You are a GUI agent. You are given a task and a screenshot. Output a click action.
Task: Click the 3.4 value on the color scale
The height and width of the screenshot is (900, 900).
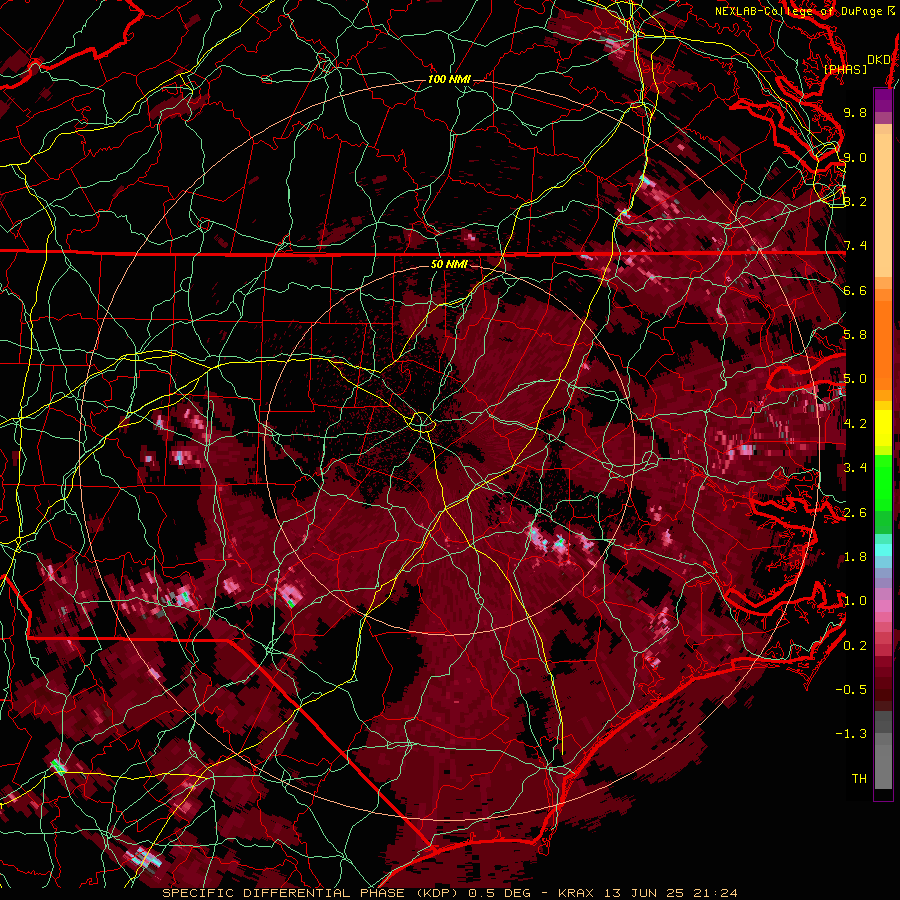(855, 468)
